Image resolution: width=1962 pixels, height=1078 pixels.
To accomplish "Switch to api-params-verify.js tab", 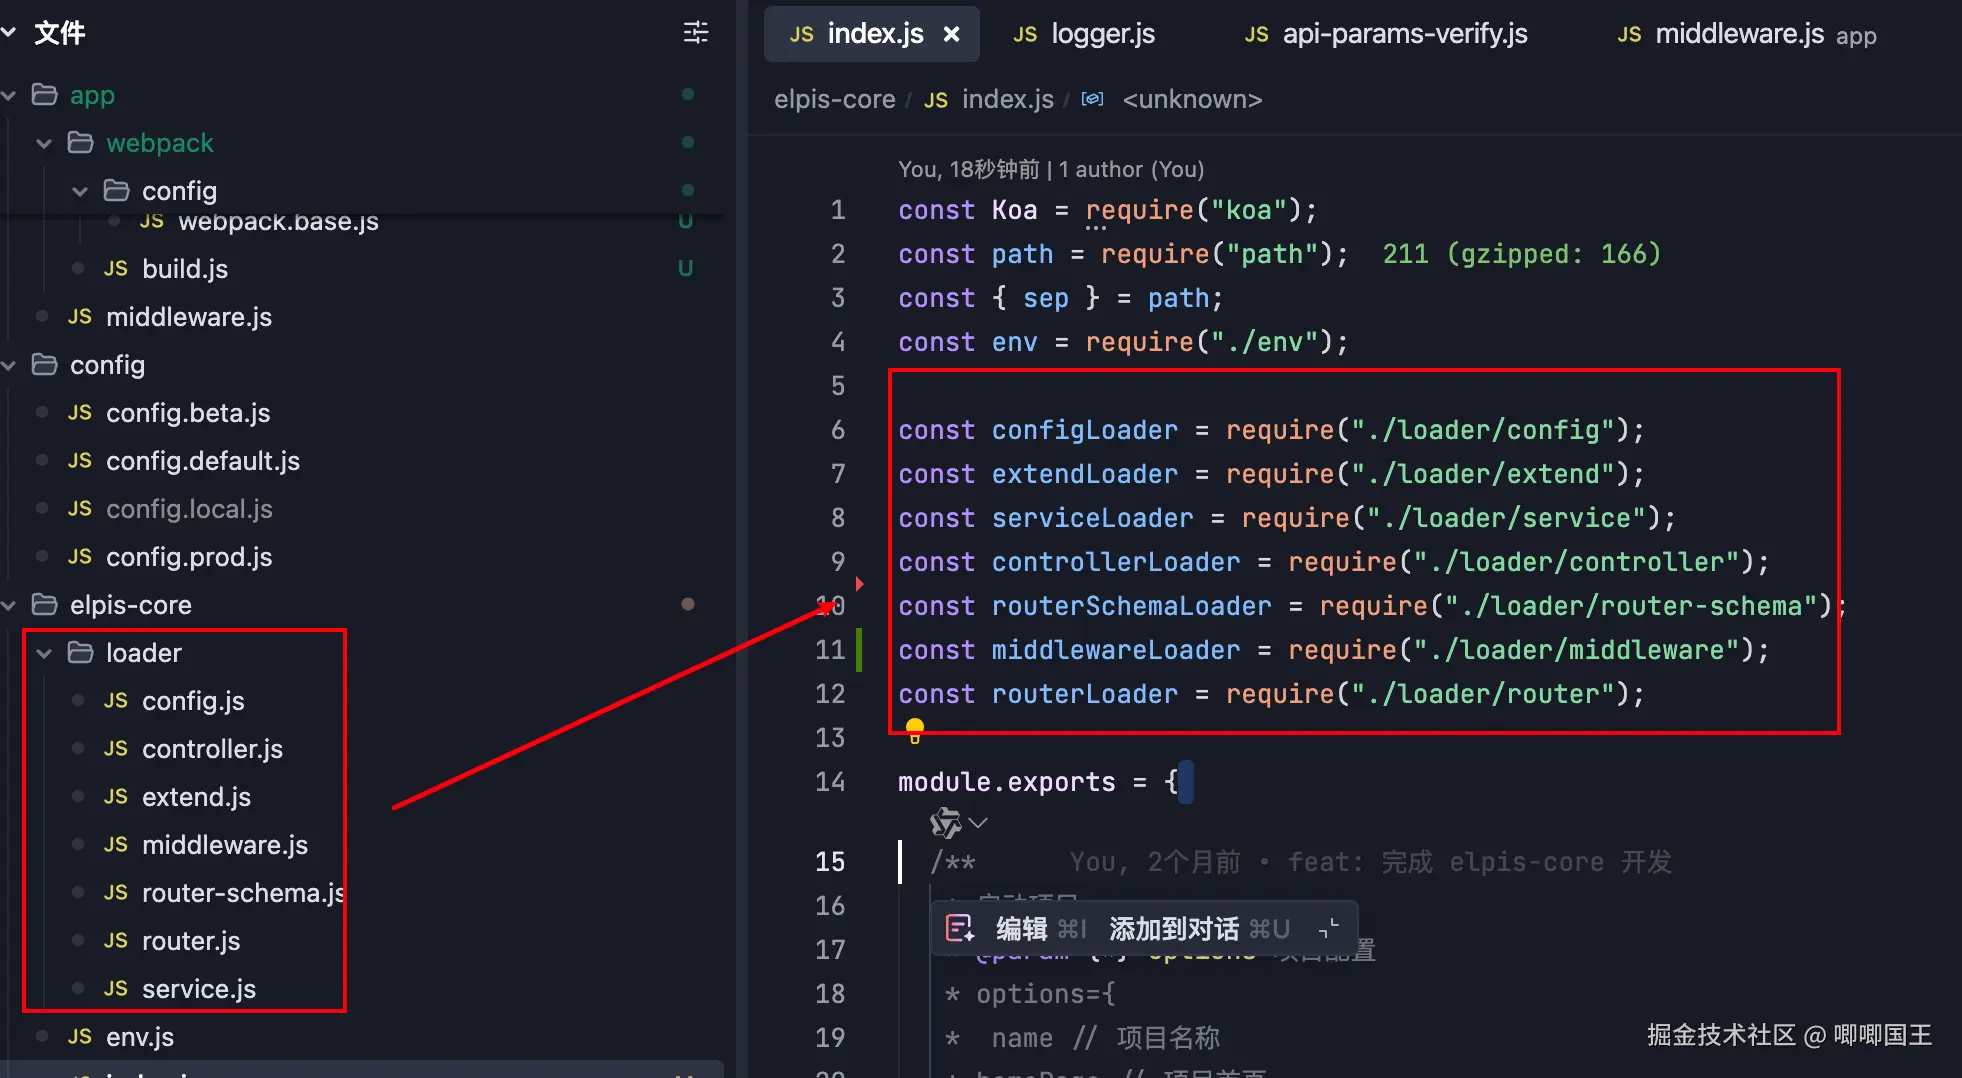I will click(1386, 34).
